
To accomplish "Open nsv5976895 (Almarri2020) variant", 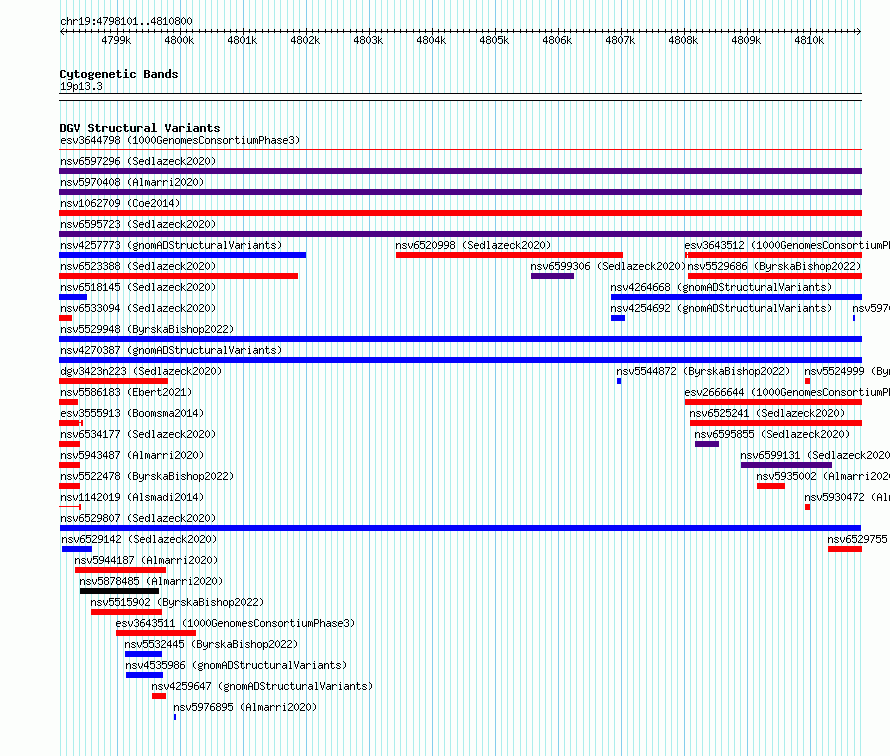I will pos(245,707).
